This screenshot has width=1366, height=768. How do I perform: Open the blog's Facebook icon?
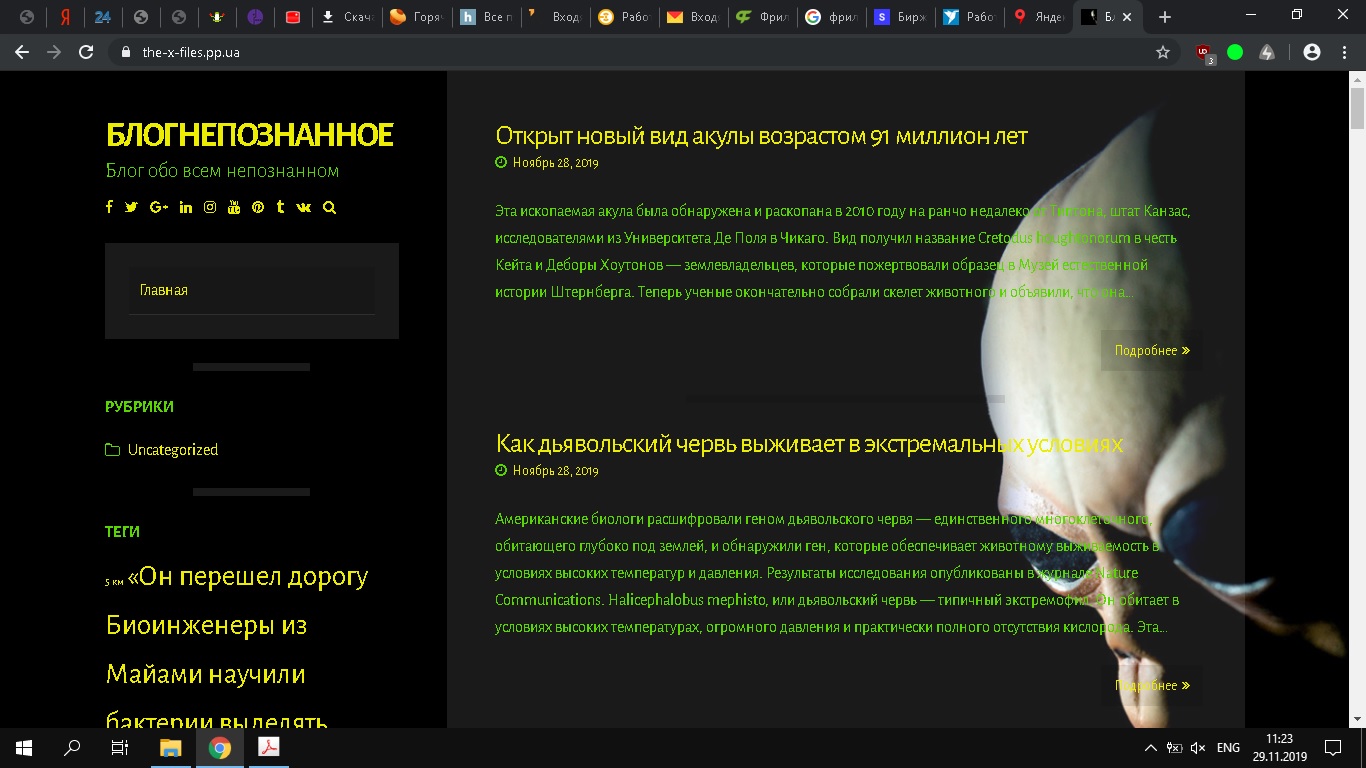[109, 207]
